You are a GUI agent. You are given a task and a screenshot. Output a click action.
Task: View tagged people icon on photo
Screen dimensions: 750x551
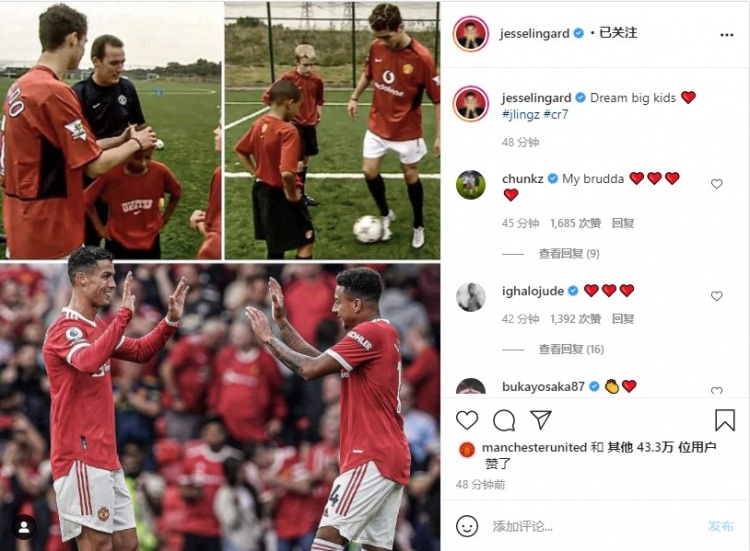pyautogui.click(x=23, y=527)
